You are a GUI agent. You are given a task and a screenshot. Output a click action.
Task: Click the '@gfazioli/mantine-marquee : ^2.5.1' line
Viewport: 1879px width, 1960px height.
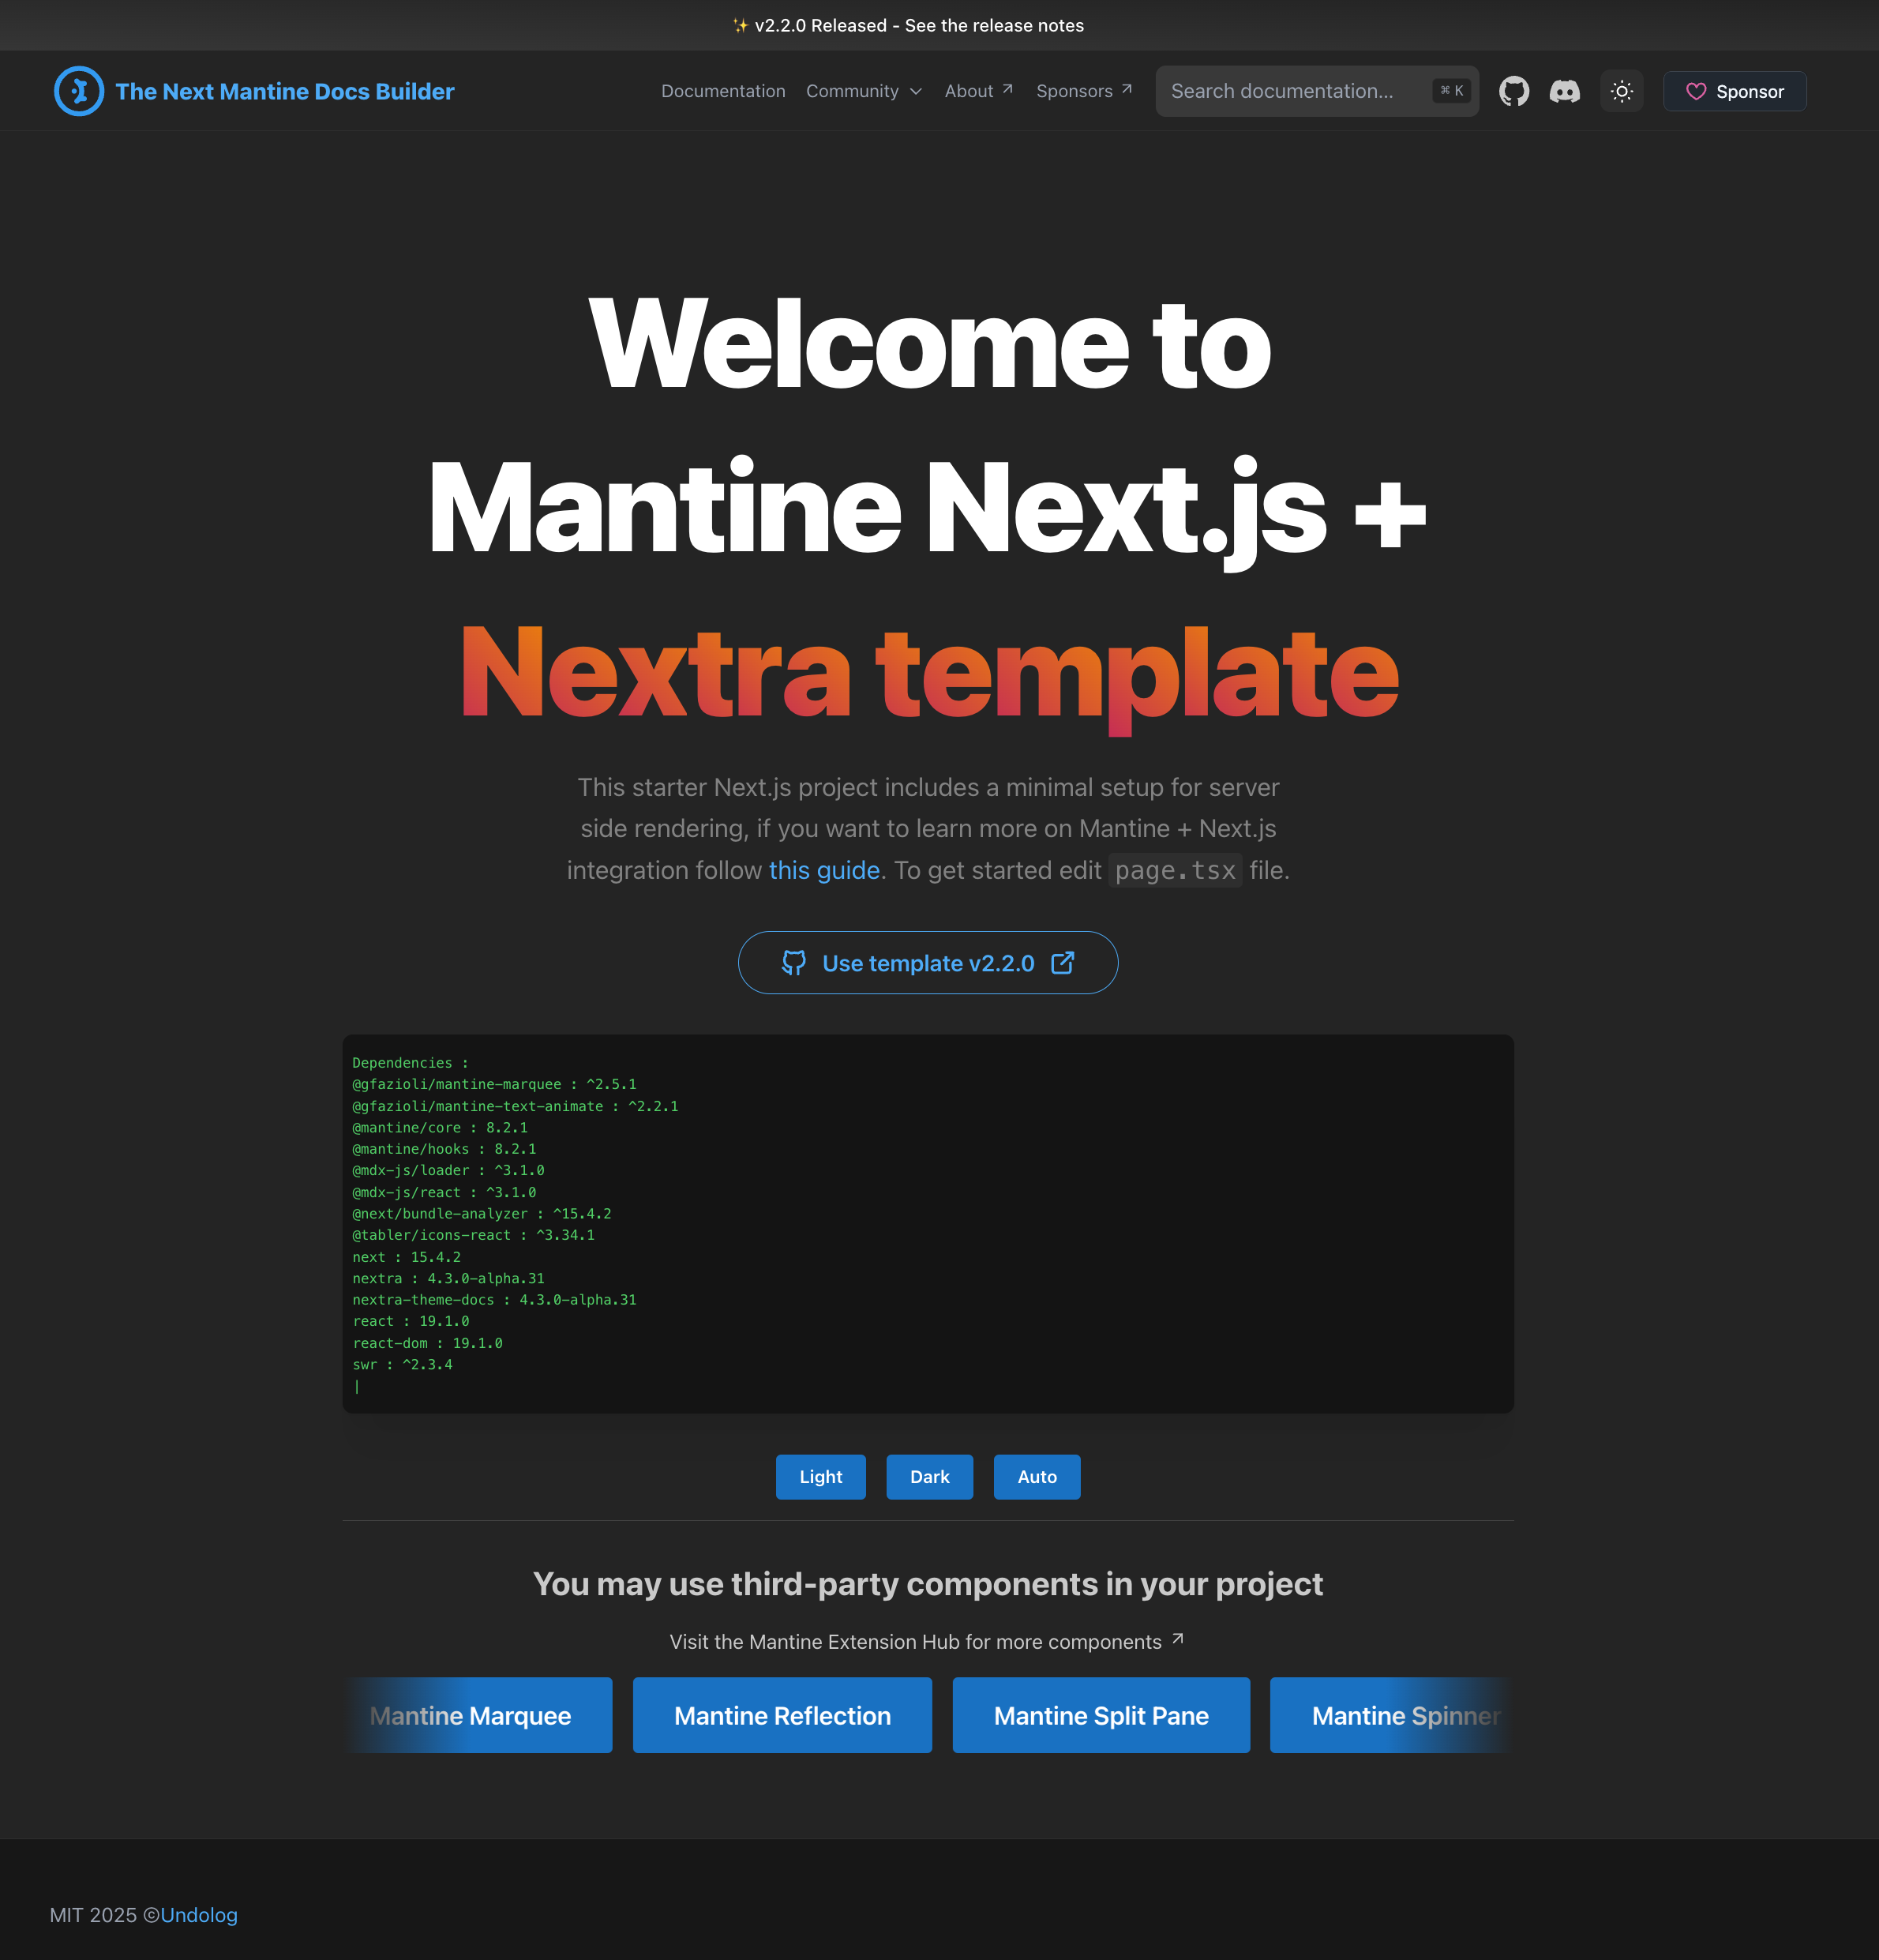[494, 1084]
